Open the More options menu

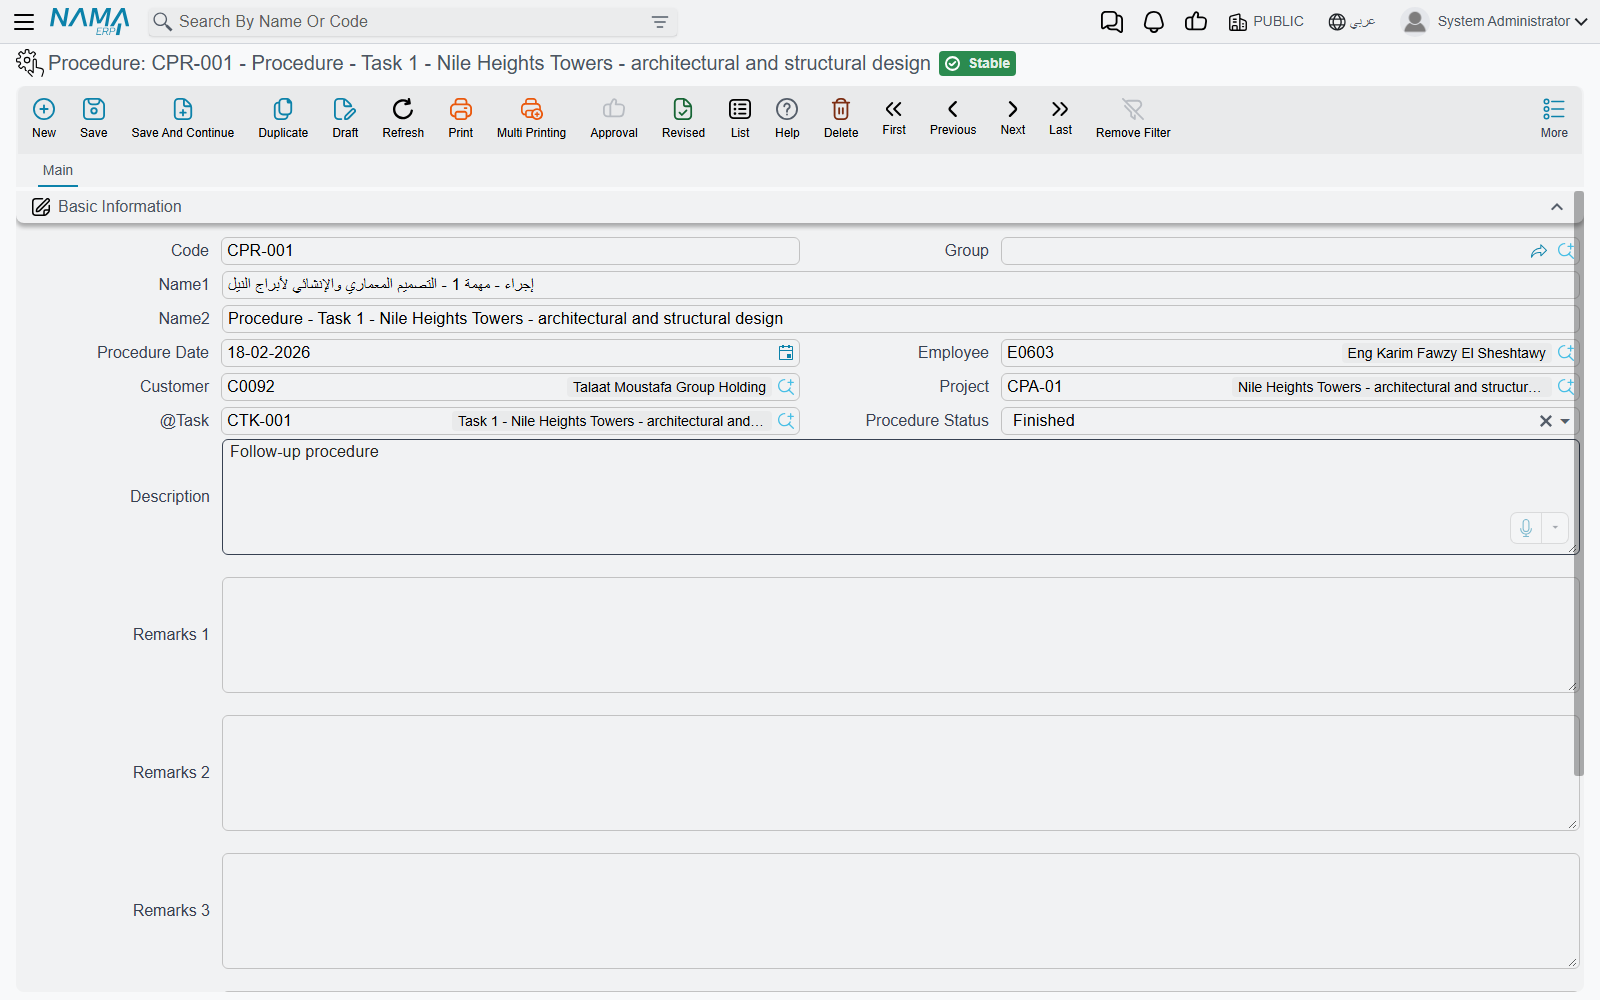1554,117
